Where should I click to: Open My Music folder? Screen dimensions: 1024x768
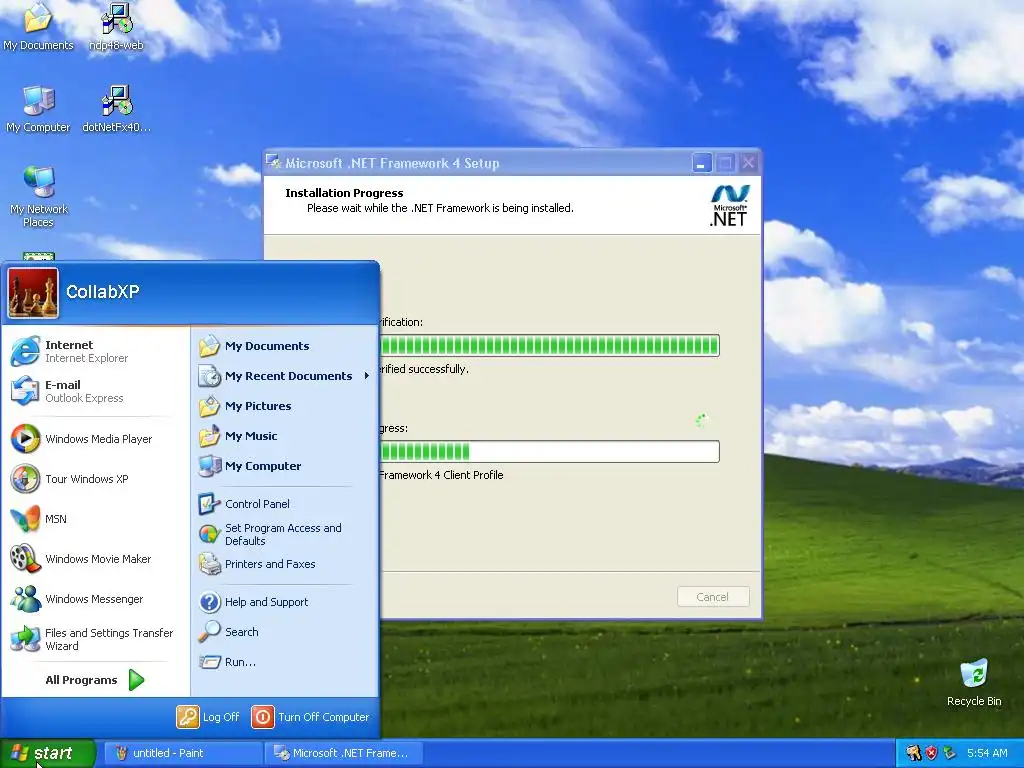[284, 436]
